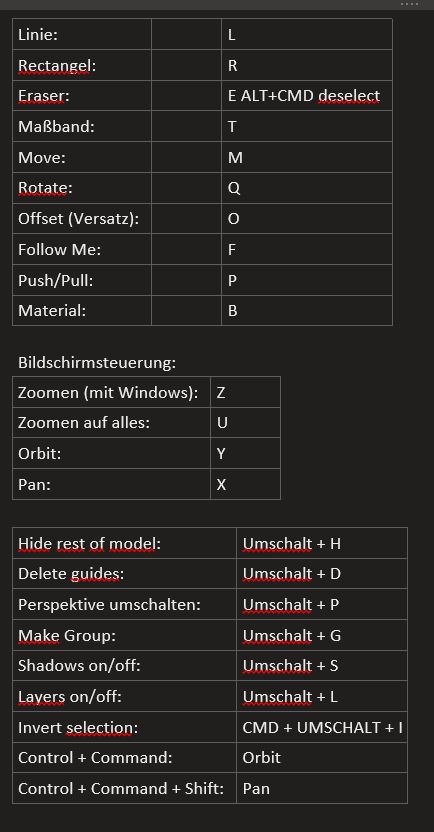Click the Umschalt + D shortcut cell
The width and height of the screenshot is (434, 832).
click(322, 574)
